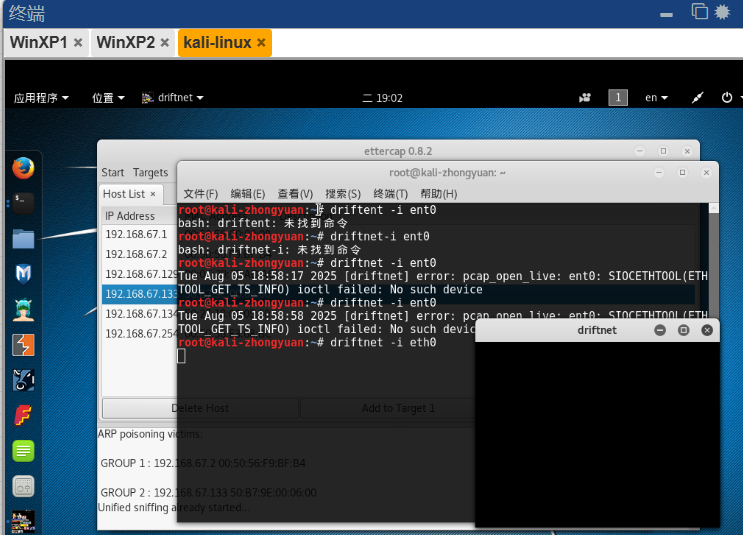743x535 pixels.
Task: Launch Burp Suite from the Kali dock
Action: (x=23, y=345)
